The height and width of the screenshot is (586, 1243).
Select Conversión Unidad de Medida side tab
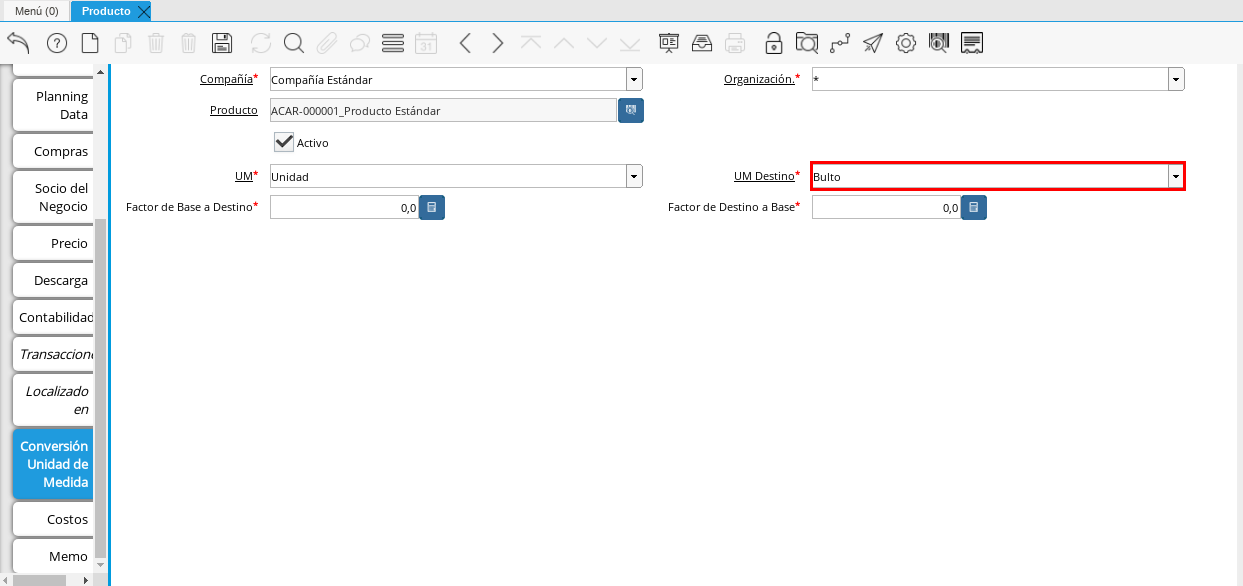[53, 464]
